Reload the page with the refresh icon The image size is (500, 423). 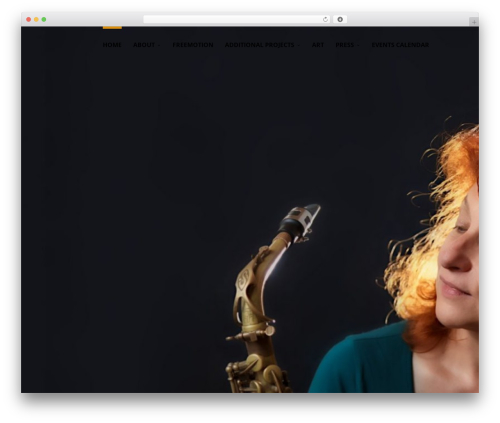pos(325,19)
